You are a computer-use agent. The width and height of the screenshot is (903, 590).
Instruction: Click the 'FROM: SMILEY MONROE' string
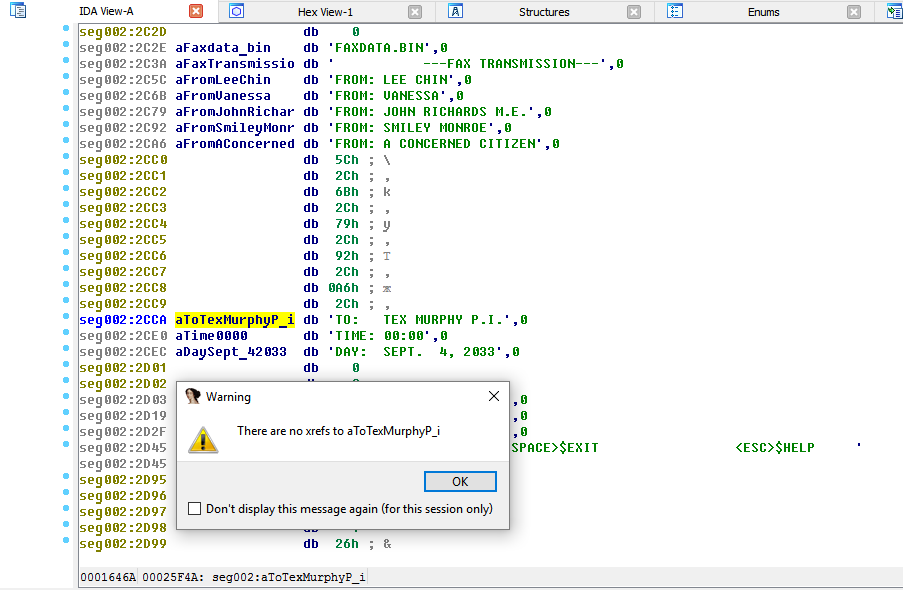(412, 128)
